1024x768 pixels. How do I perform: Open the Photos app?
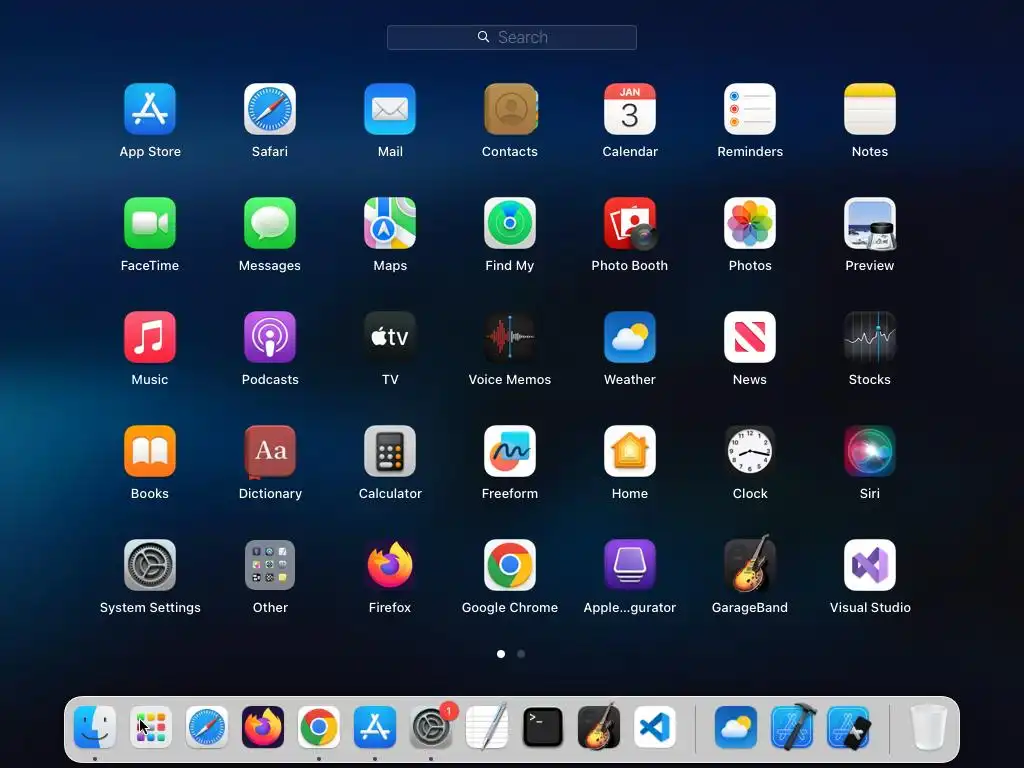[750, 223]
